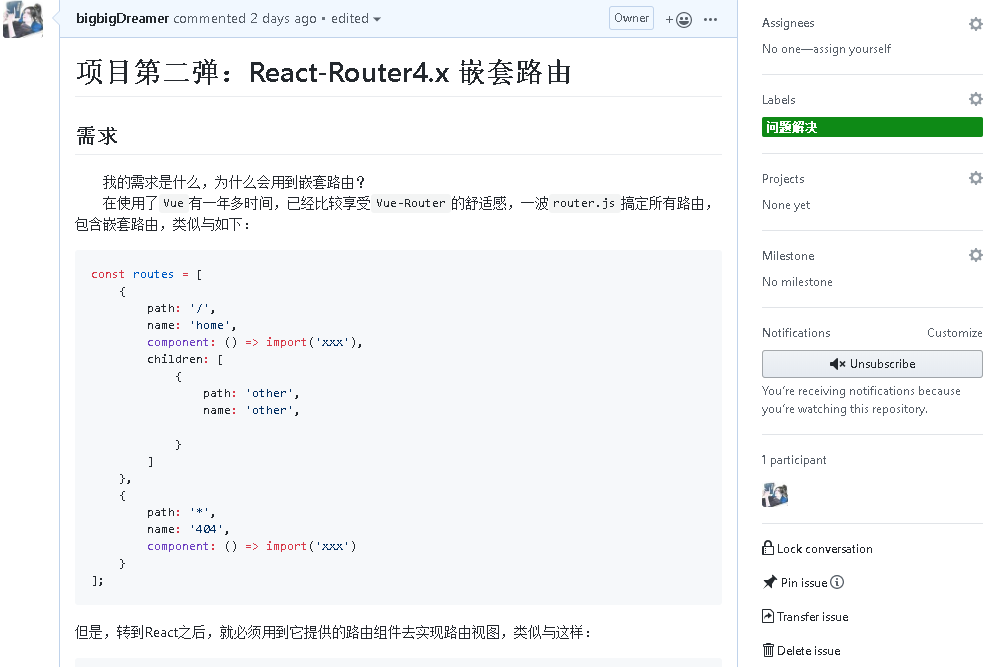Click the commenter avatar beside the comment

coord(23,19)
